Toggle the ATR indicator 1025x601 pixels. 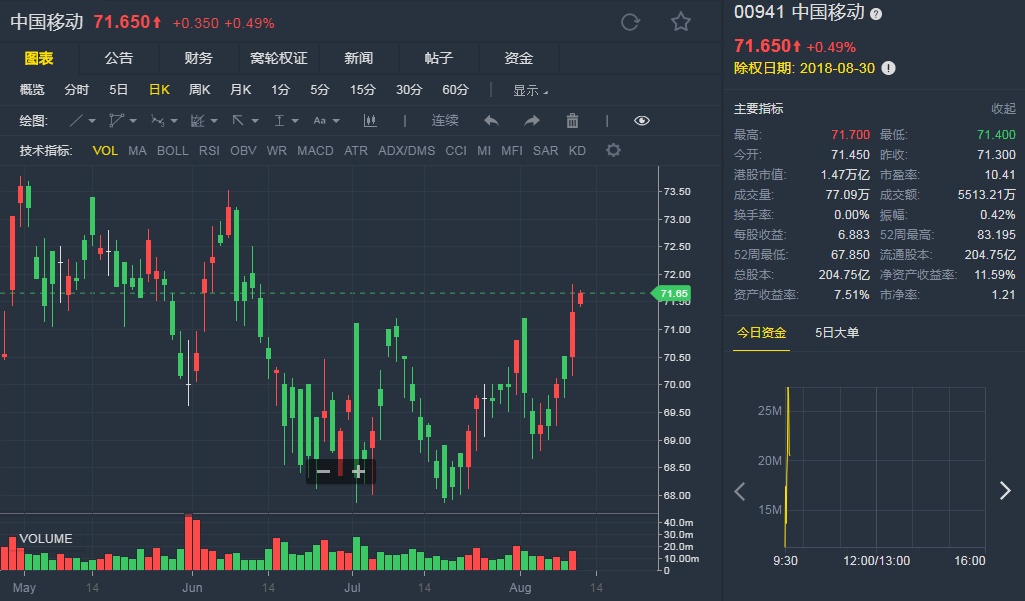[356, 150]
